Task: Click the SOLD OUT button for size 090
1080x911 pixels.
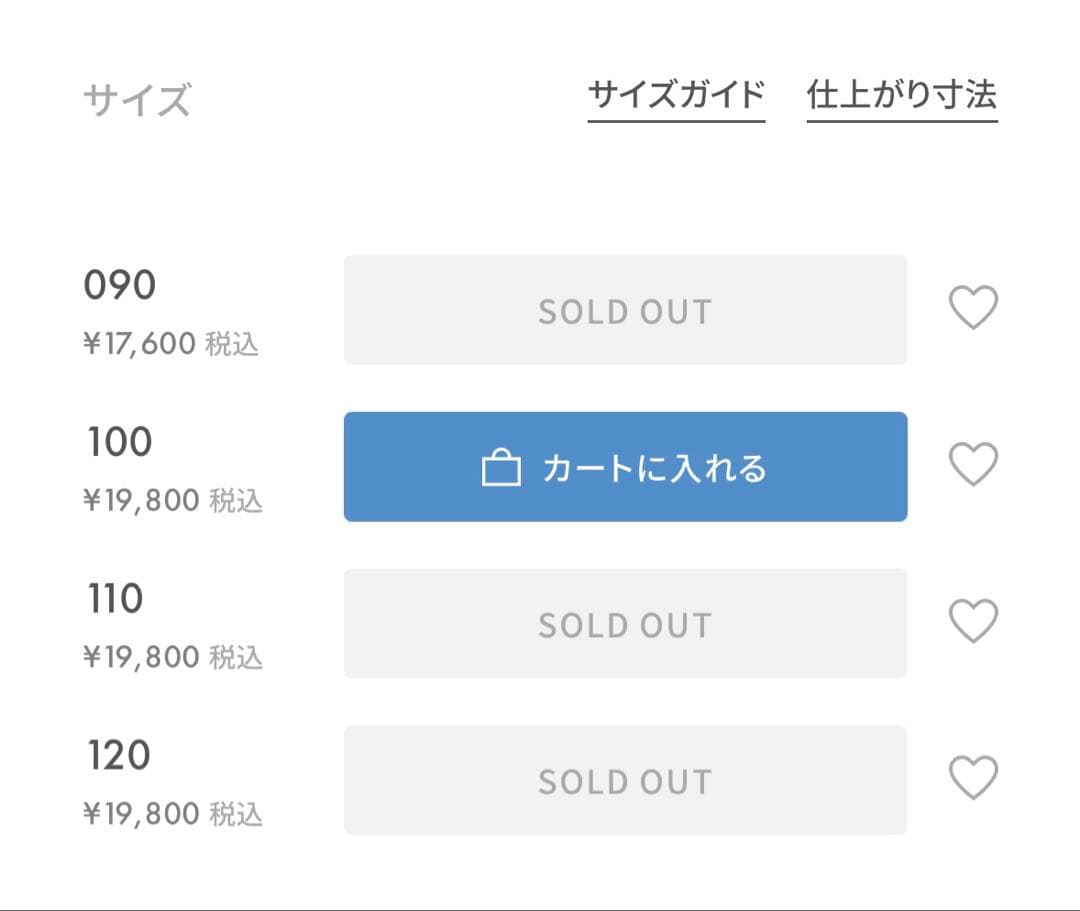Action: click(625, 311)
